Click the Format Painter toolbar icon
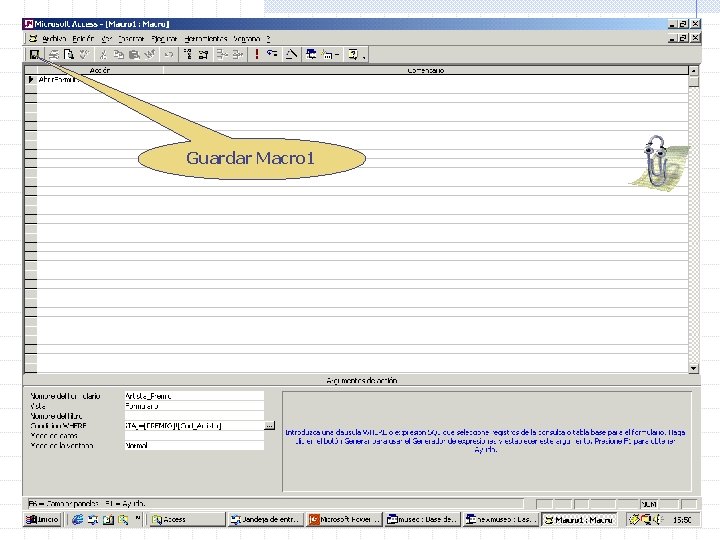This screenshot has width=720, height=540. click(150, 55)
